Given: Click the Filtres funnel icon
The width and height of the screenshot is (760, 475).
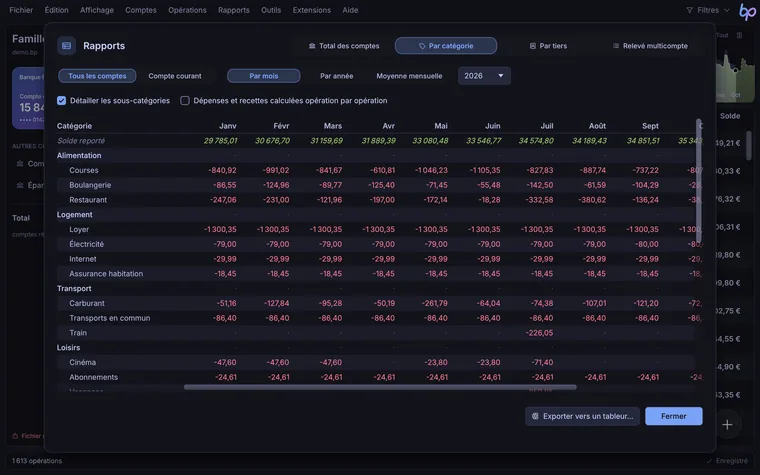Looking at the screenshot, I should click(689, 10).
